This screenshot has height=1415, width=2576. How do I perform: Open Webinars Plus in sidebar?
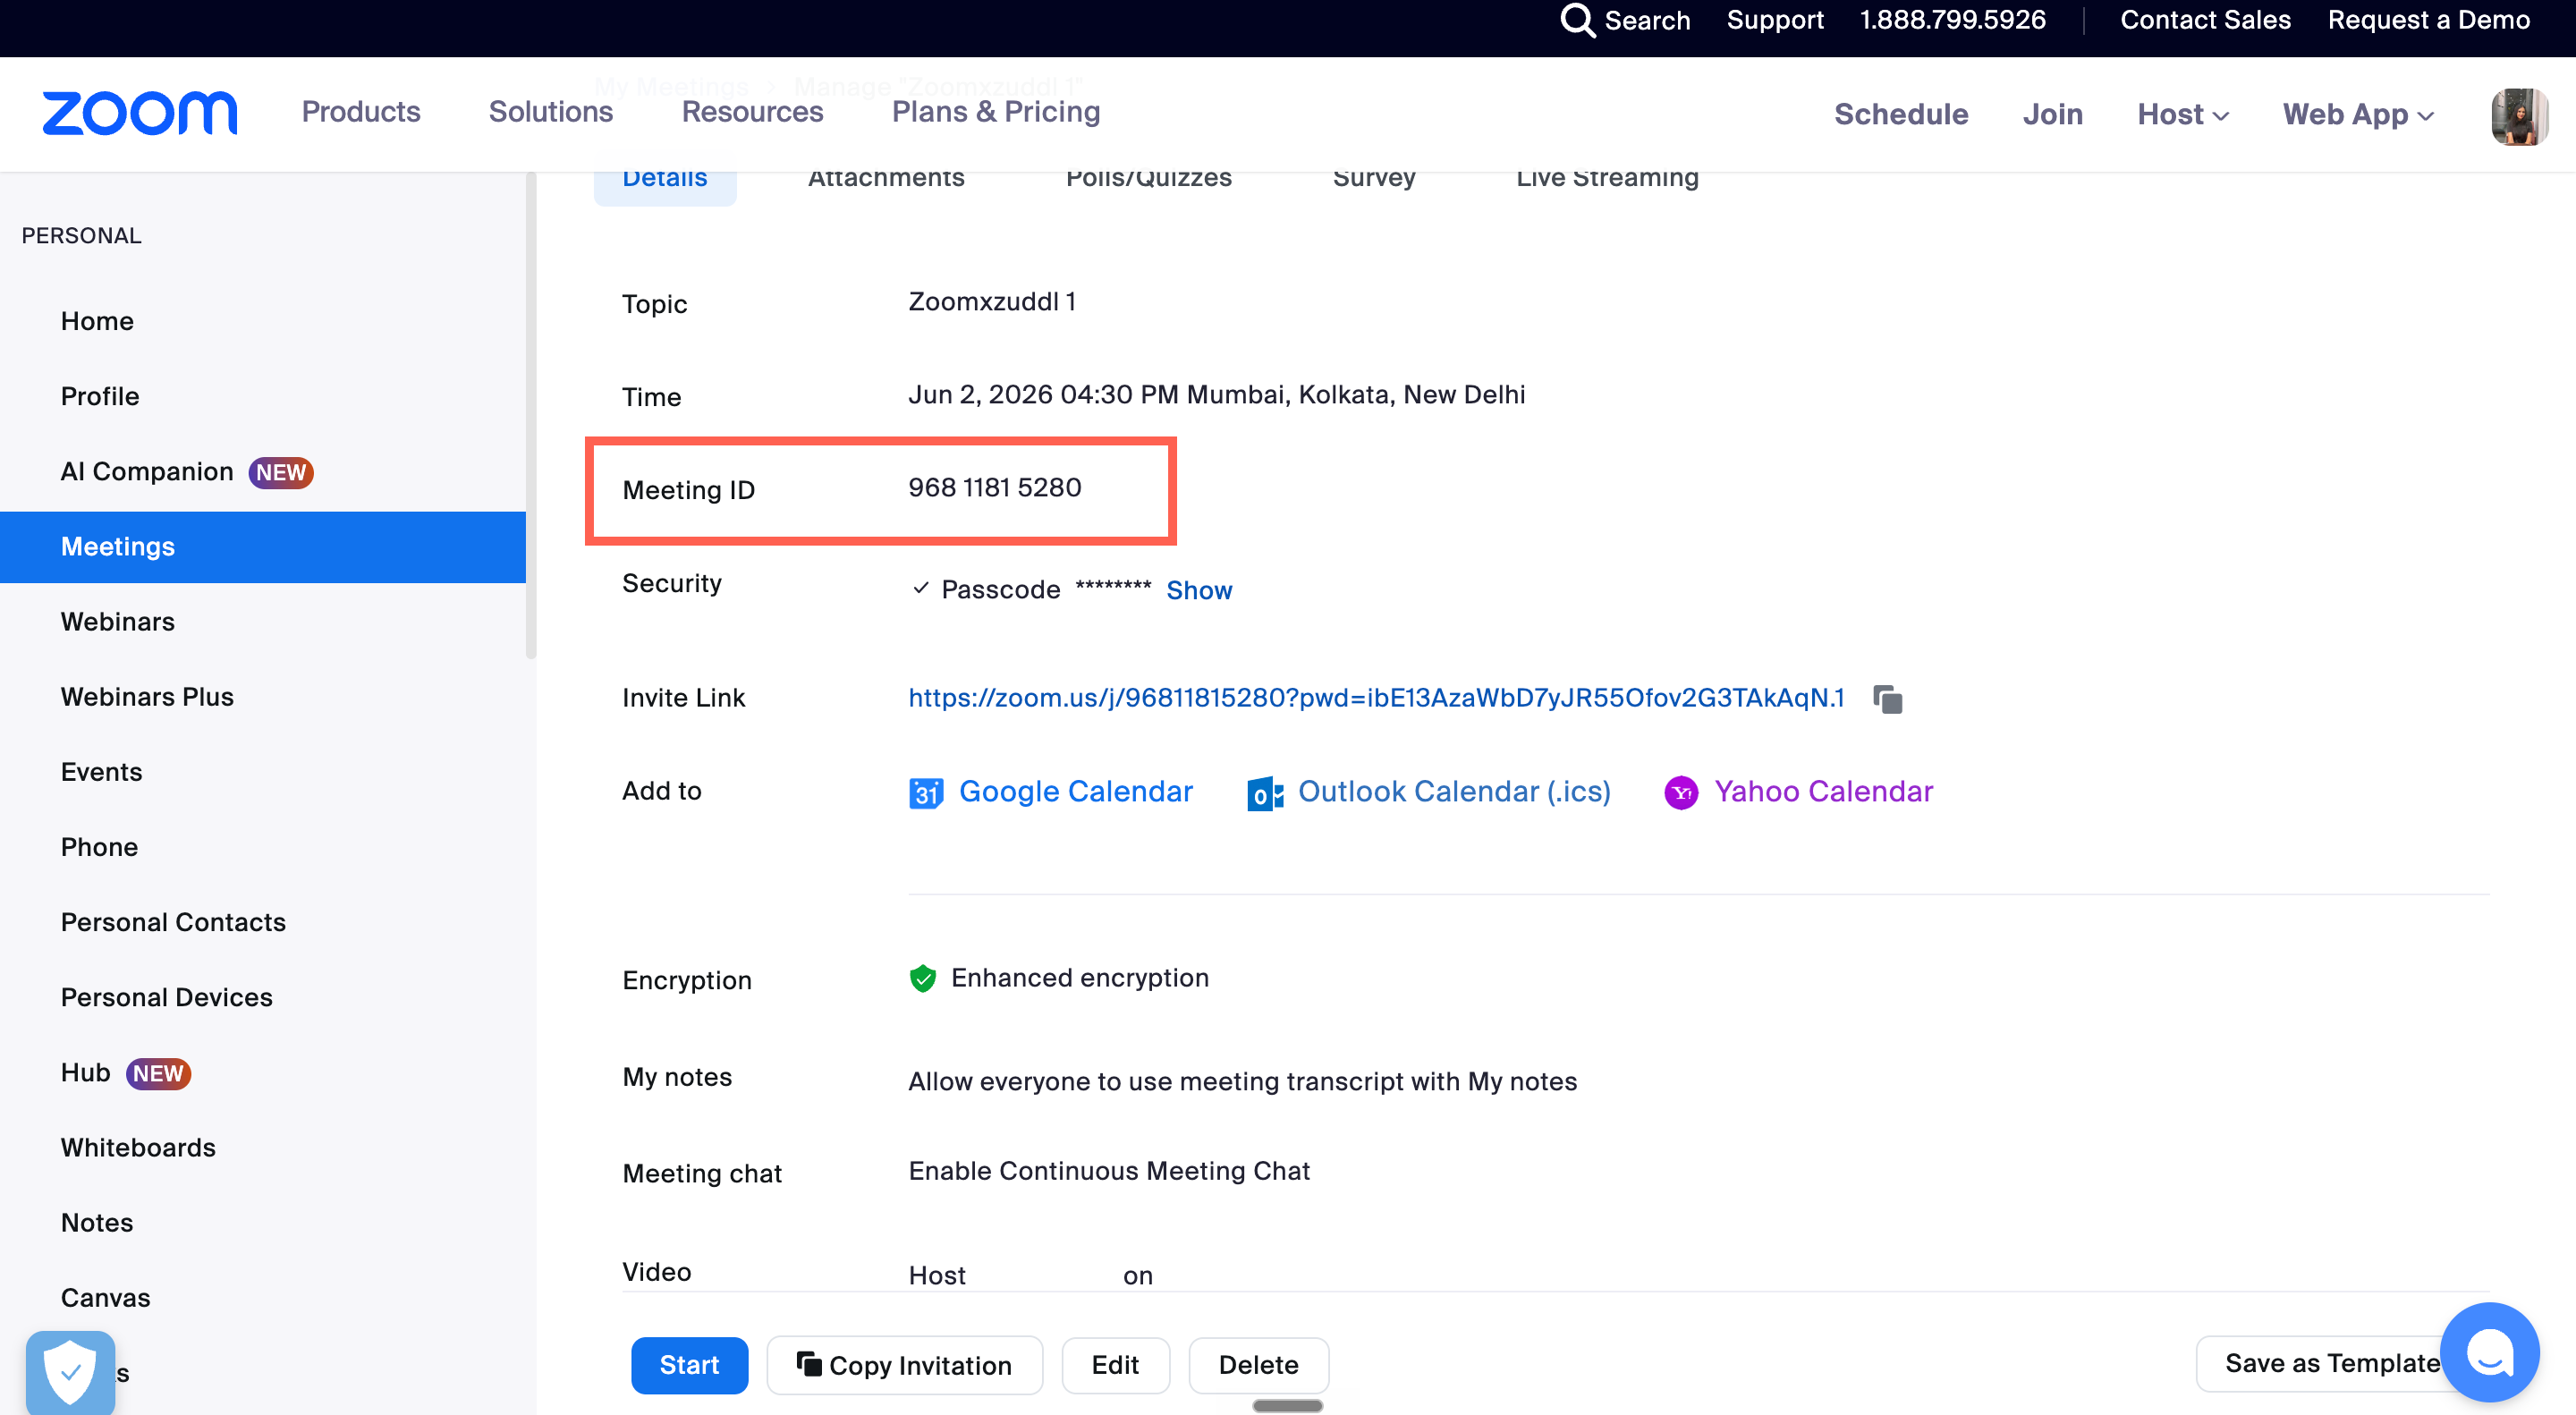pos(147,697)
